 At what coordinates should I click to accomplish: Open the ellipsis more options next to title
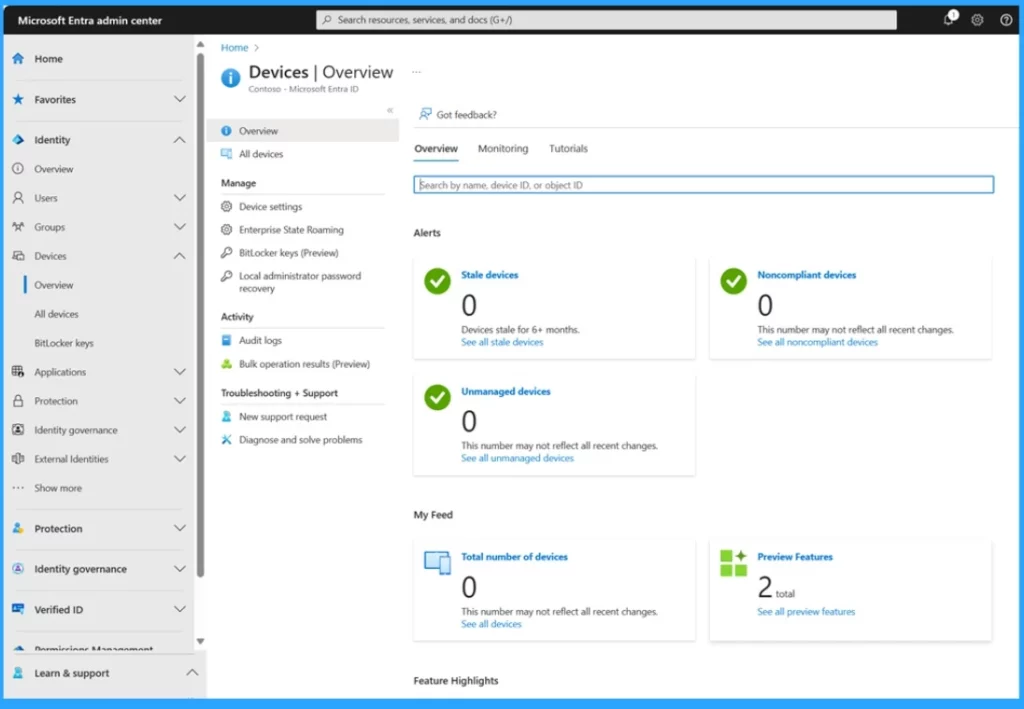(417, 72)
